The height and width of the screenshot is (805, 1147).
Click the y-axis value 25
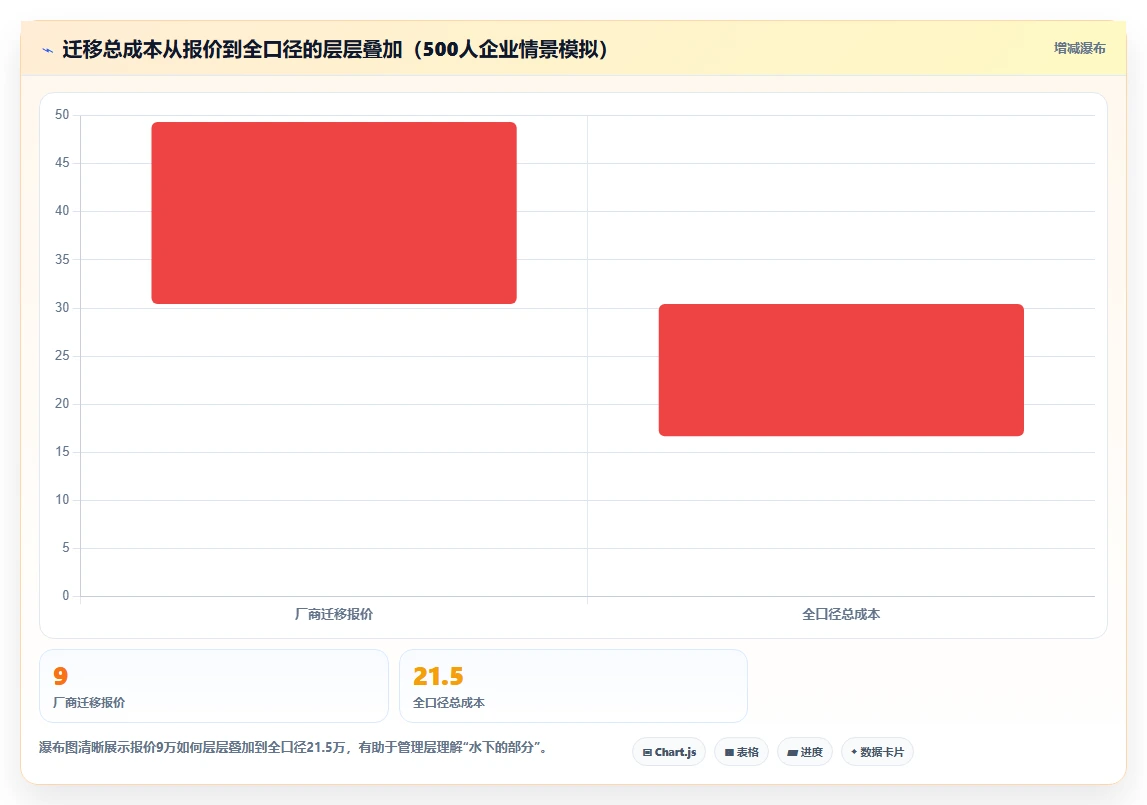point(62,356)
